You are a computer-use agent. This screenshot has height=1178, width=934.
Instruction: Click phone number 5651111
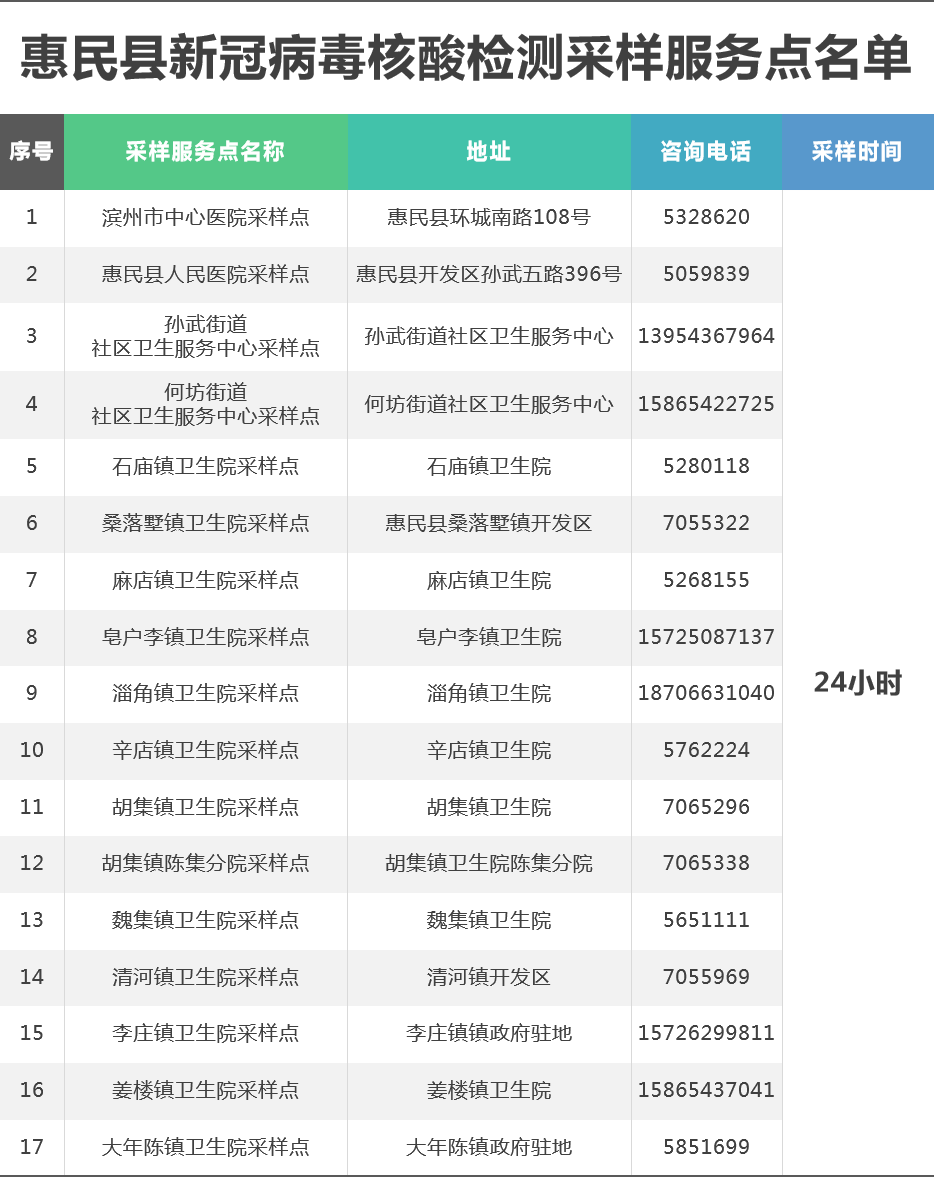point(706,920)
